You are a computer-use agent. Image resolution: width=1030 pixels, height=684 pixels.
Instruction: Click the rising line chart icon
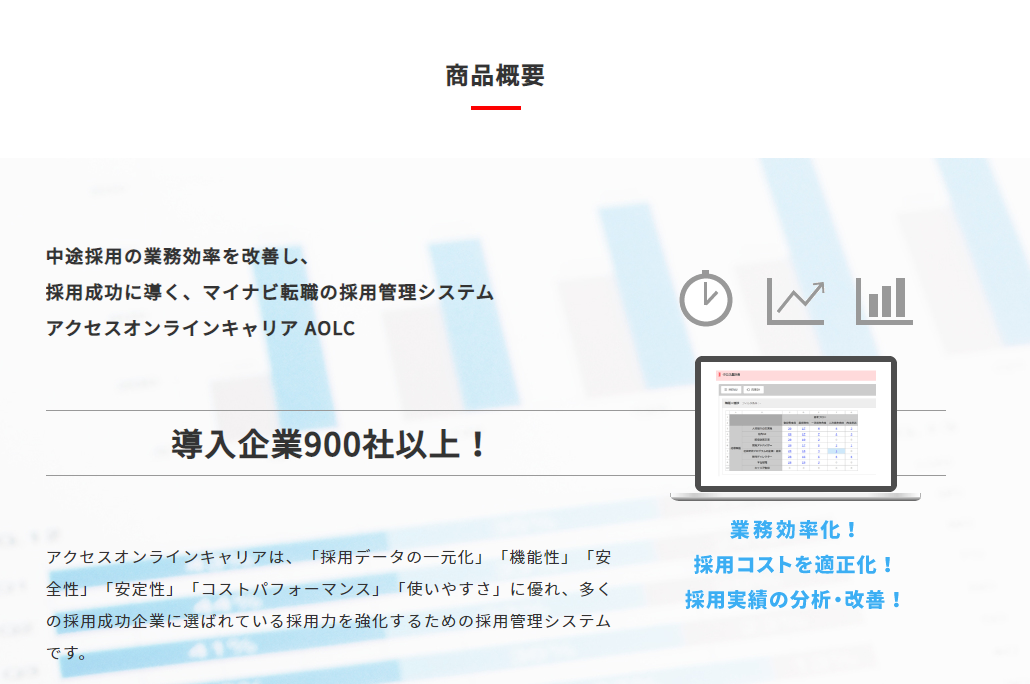[x=795, y=302]
